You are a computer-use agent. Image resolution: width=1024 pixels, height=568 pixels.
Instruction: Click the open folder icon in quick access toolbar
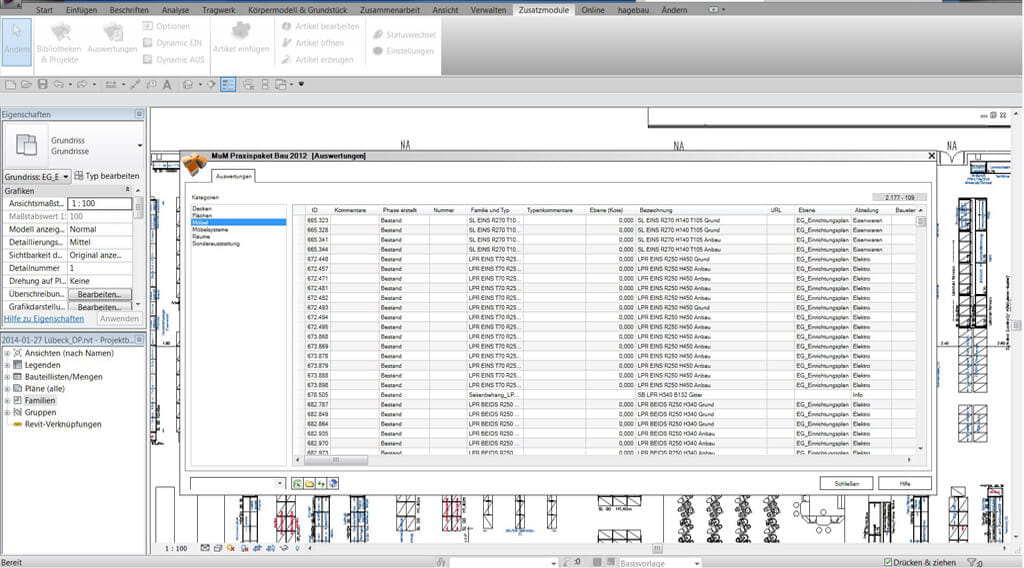27,85
